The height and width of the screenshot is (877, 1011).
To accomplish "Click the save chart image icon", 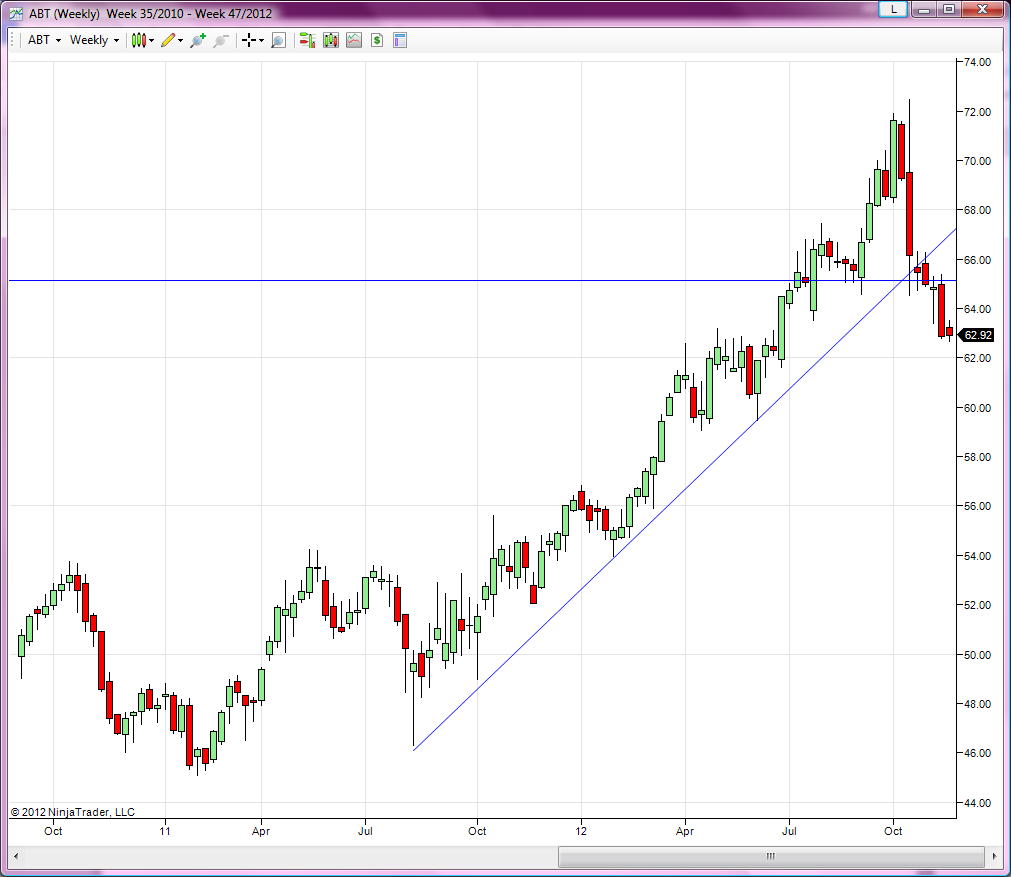I will pos(353,40).
